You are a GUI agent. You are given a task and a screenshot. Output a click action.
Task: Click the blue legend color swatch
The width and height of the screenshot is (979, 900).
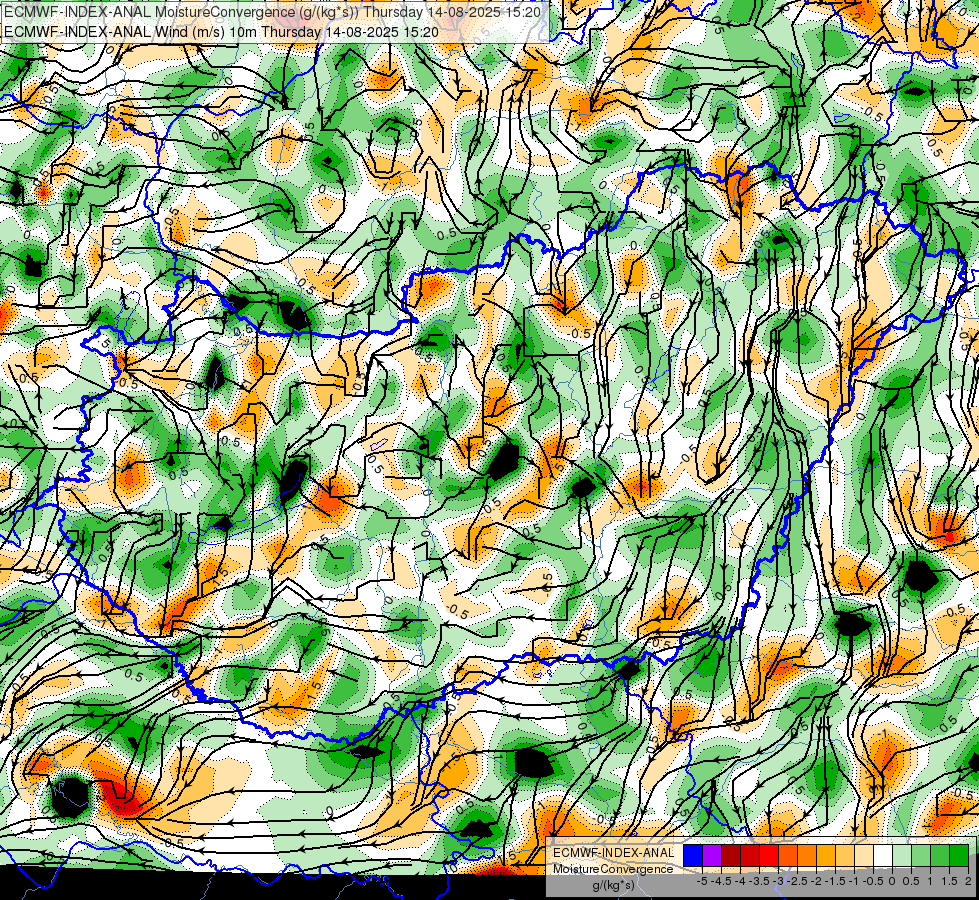(x=694, y=856)
